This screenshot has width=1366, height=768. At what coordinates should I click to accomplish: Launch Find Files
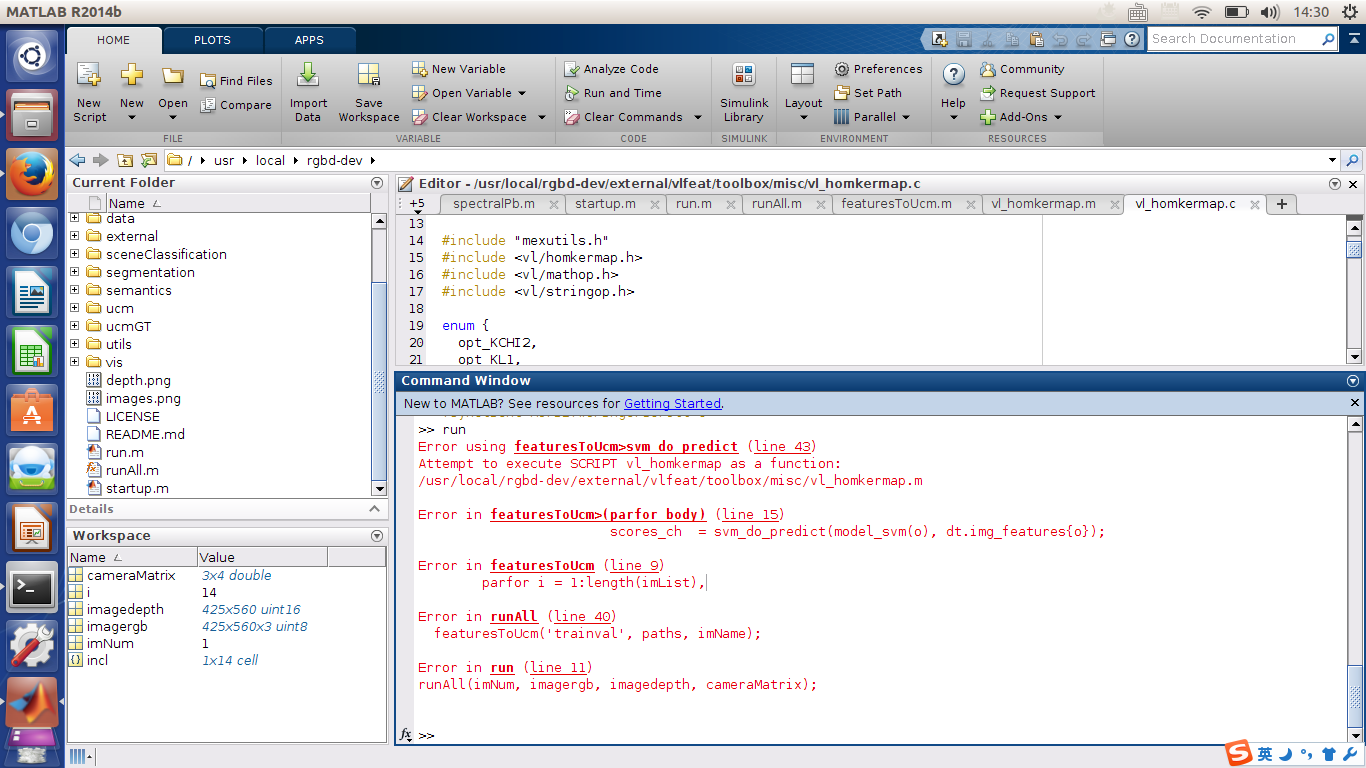pos(236,81)
